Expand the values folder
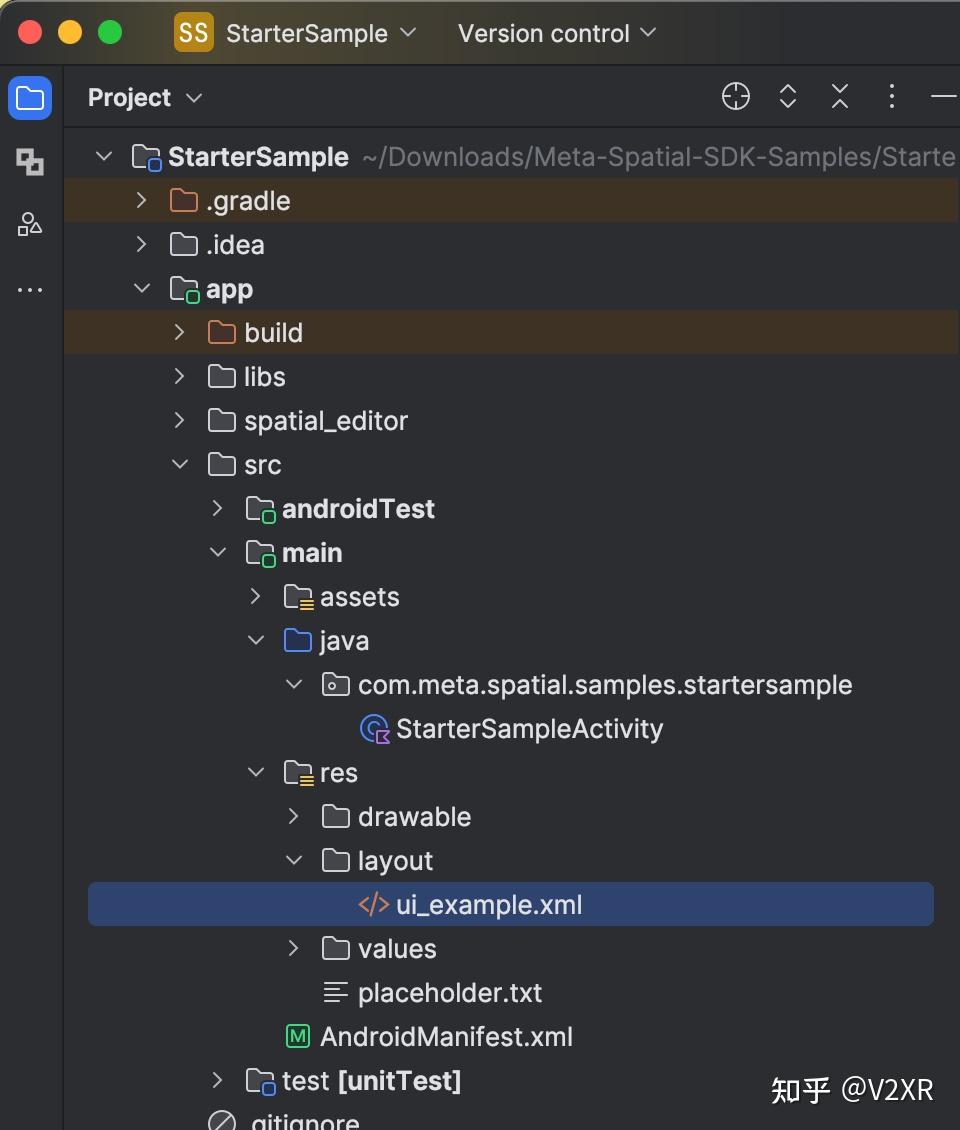The image size is (960, 1130). 293,948
